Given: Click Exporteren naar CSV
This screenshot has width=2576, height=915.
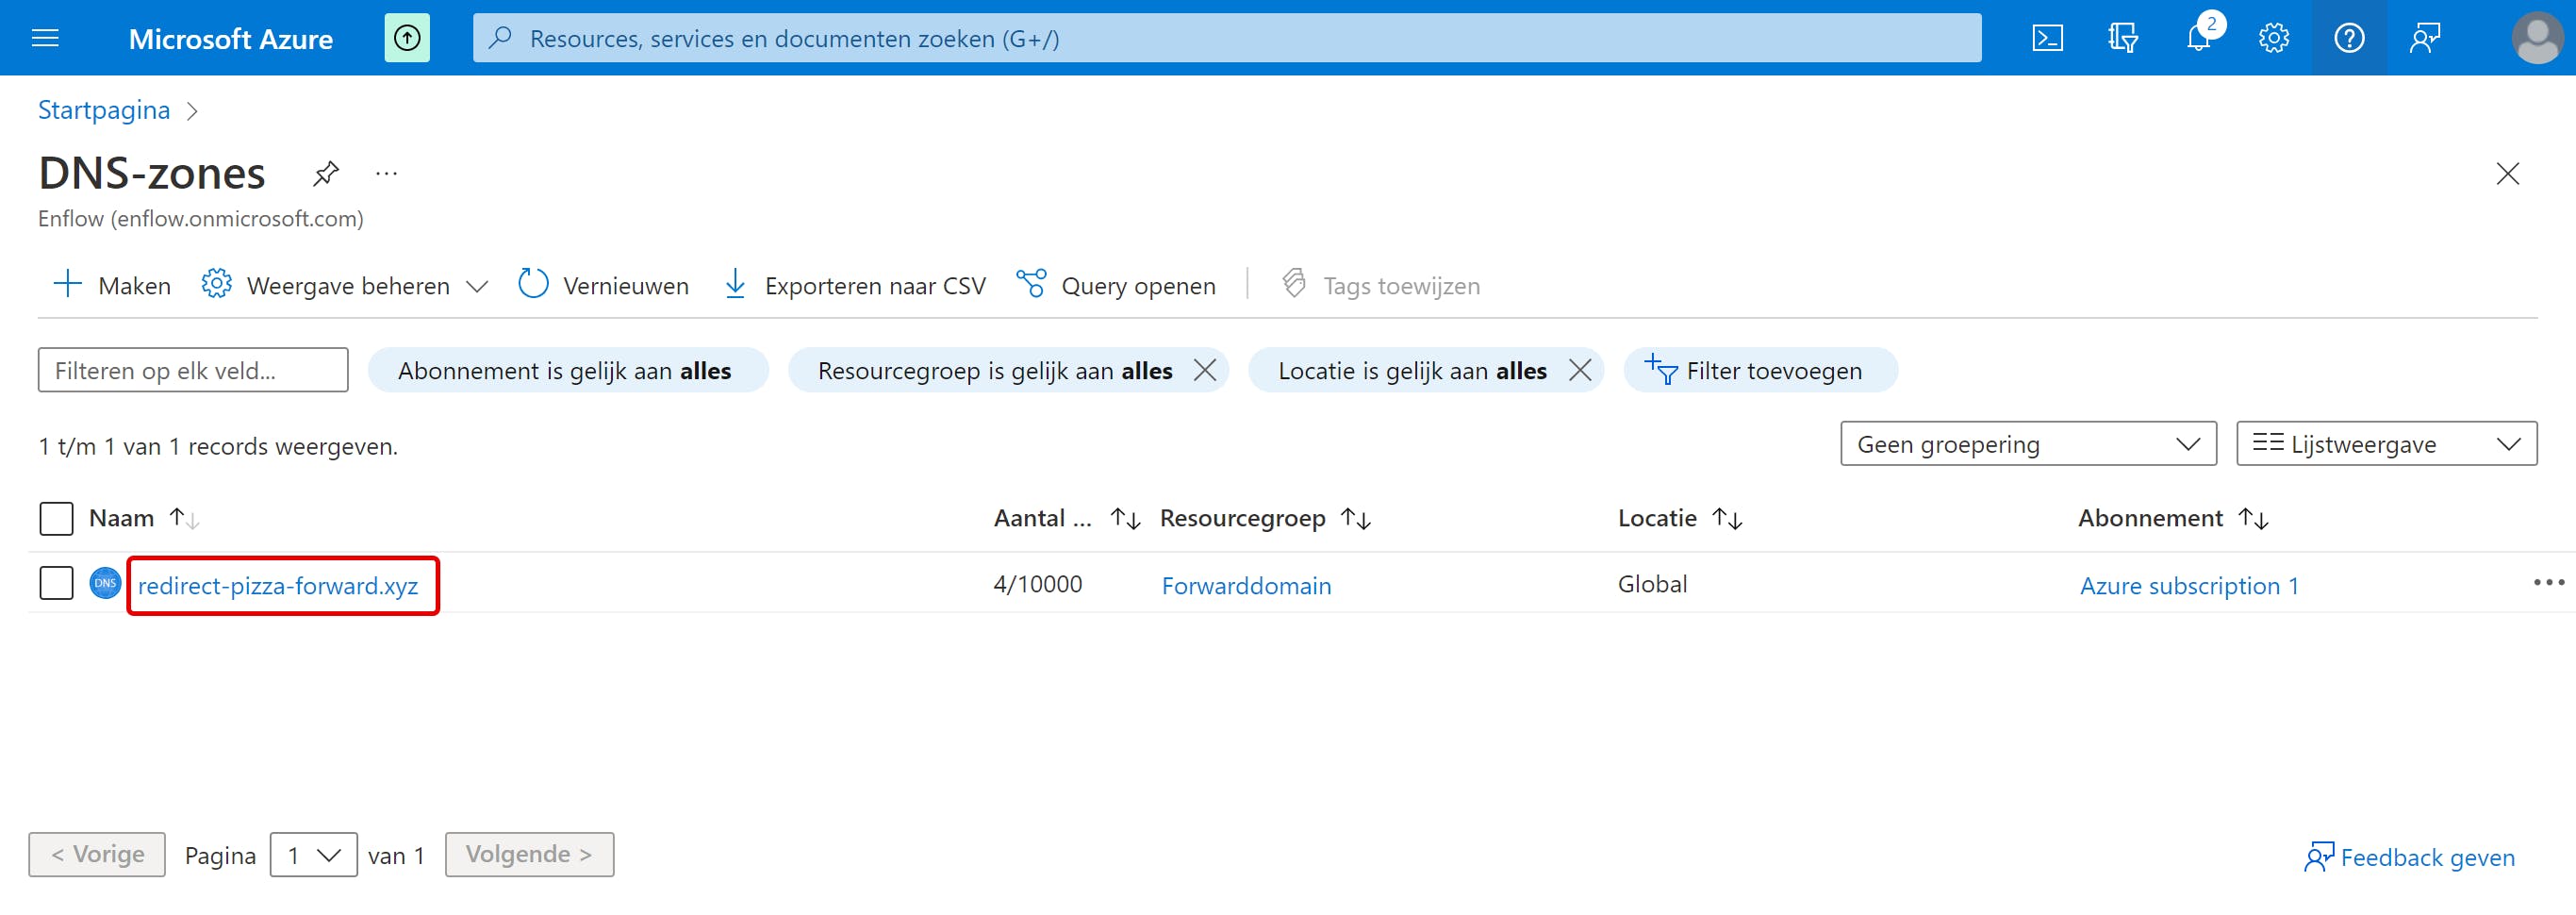Looking at the screenshot, I should tap(855, 286).
